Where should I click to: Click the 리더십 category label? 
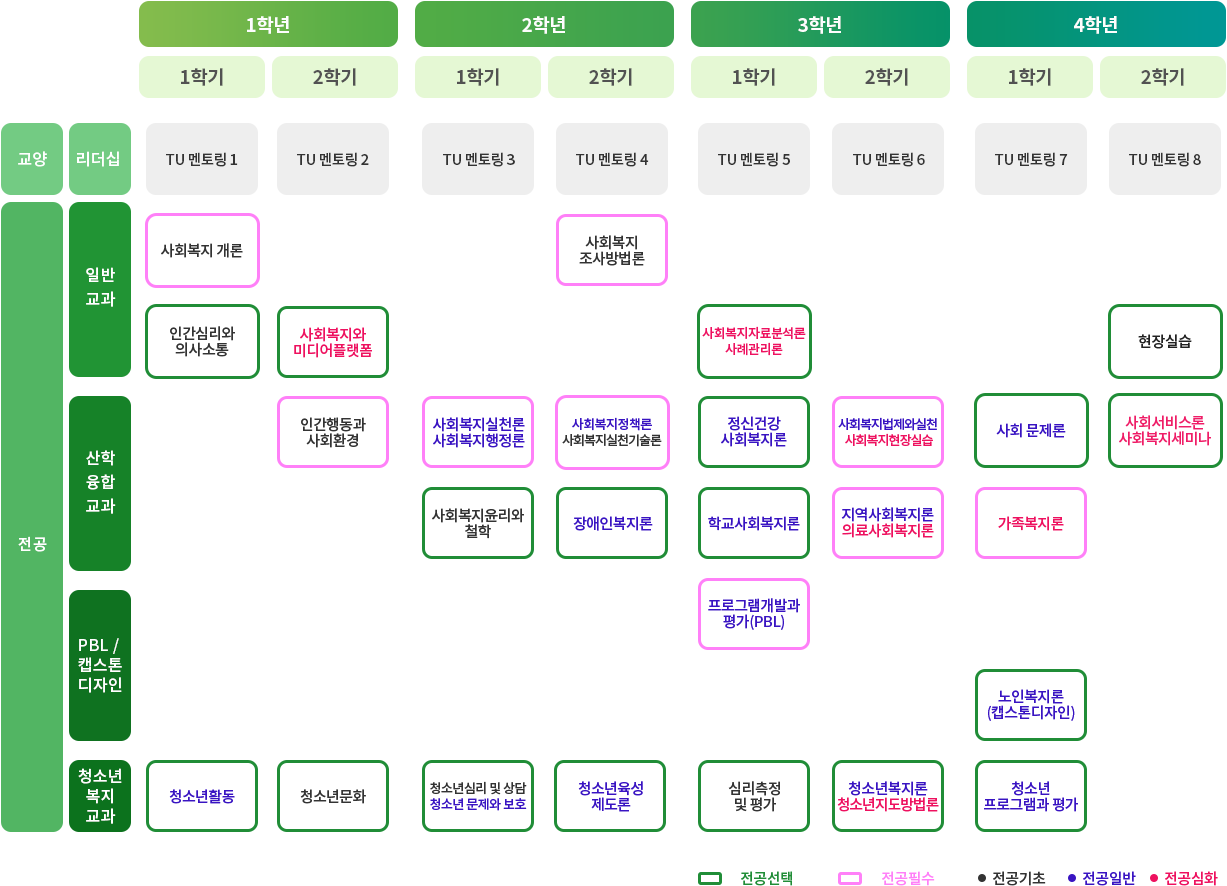click(x=99, y=158)
